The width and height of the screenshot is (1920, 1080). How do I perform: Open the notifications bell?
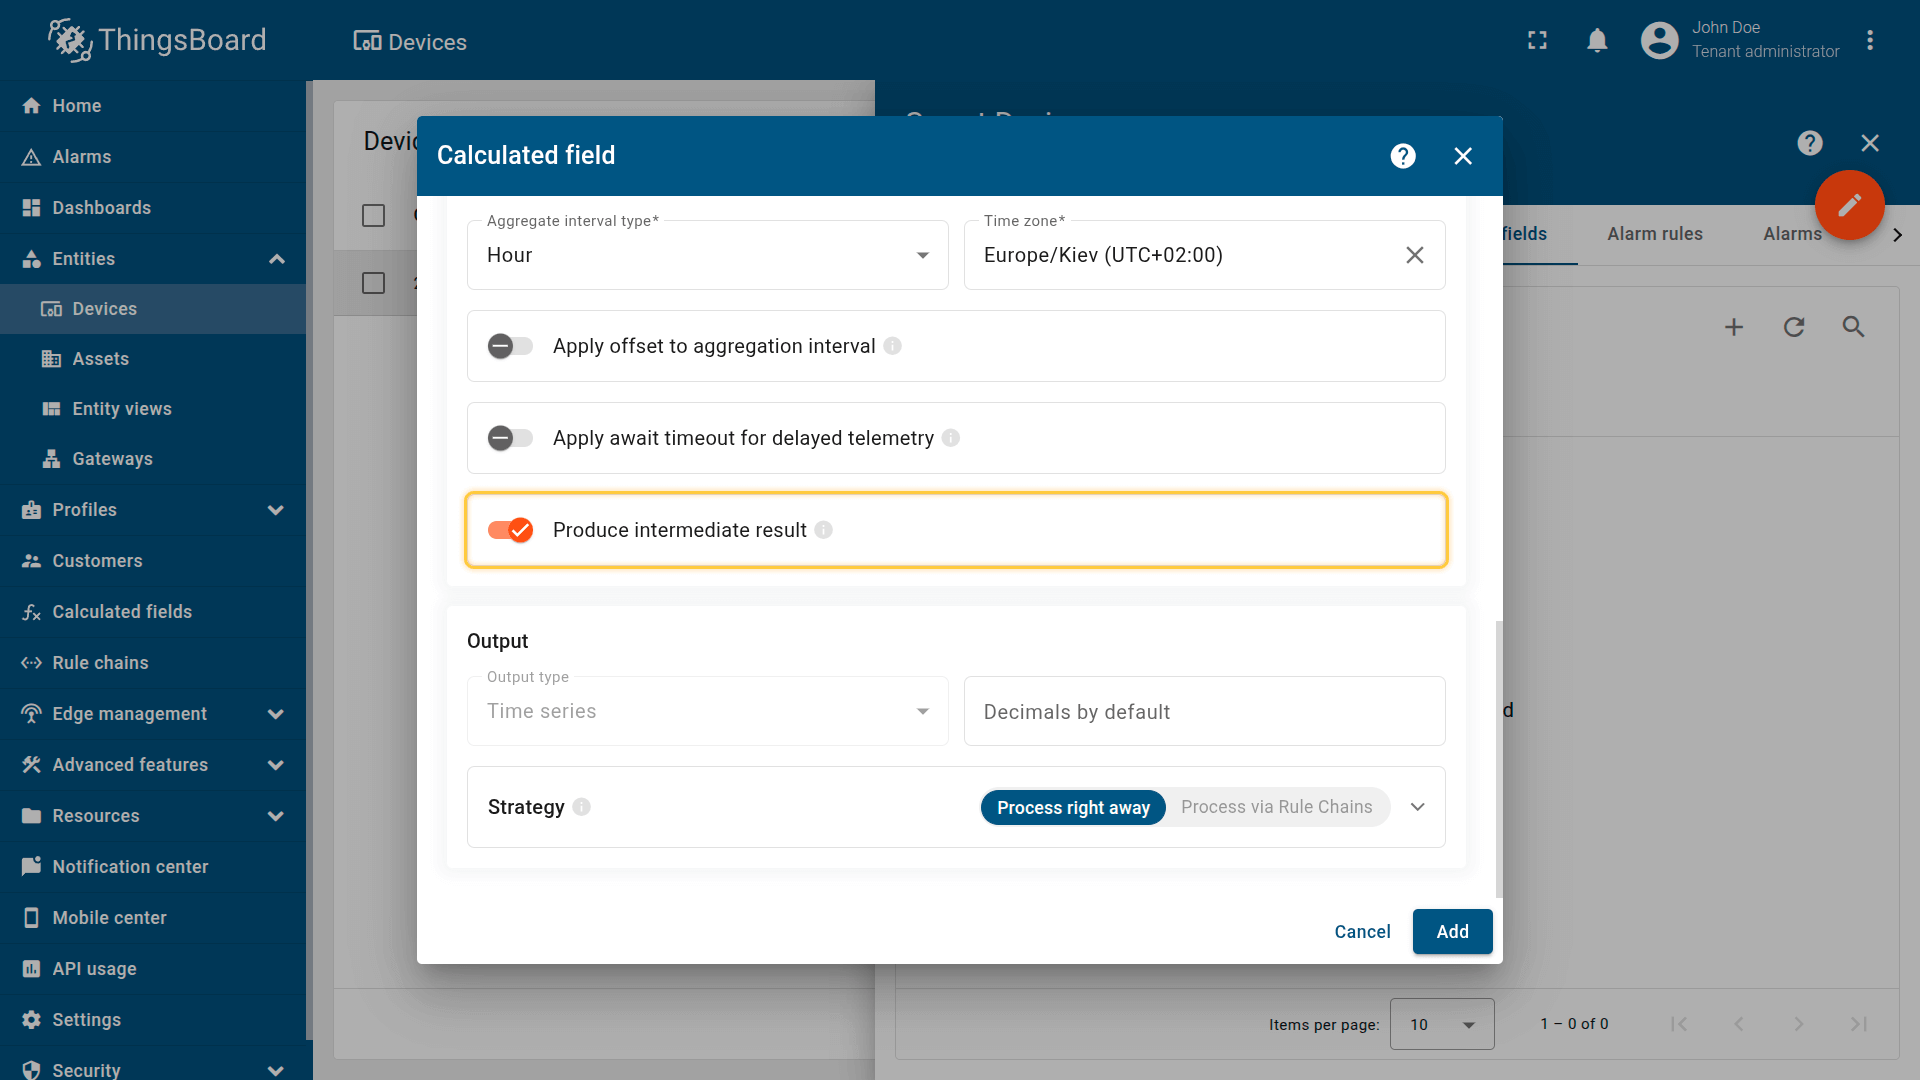1597,40
